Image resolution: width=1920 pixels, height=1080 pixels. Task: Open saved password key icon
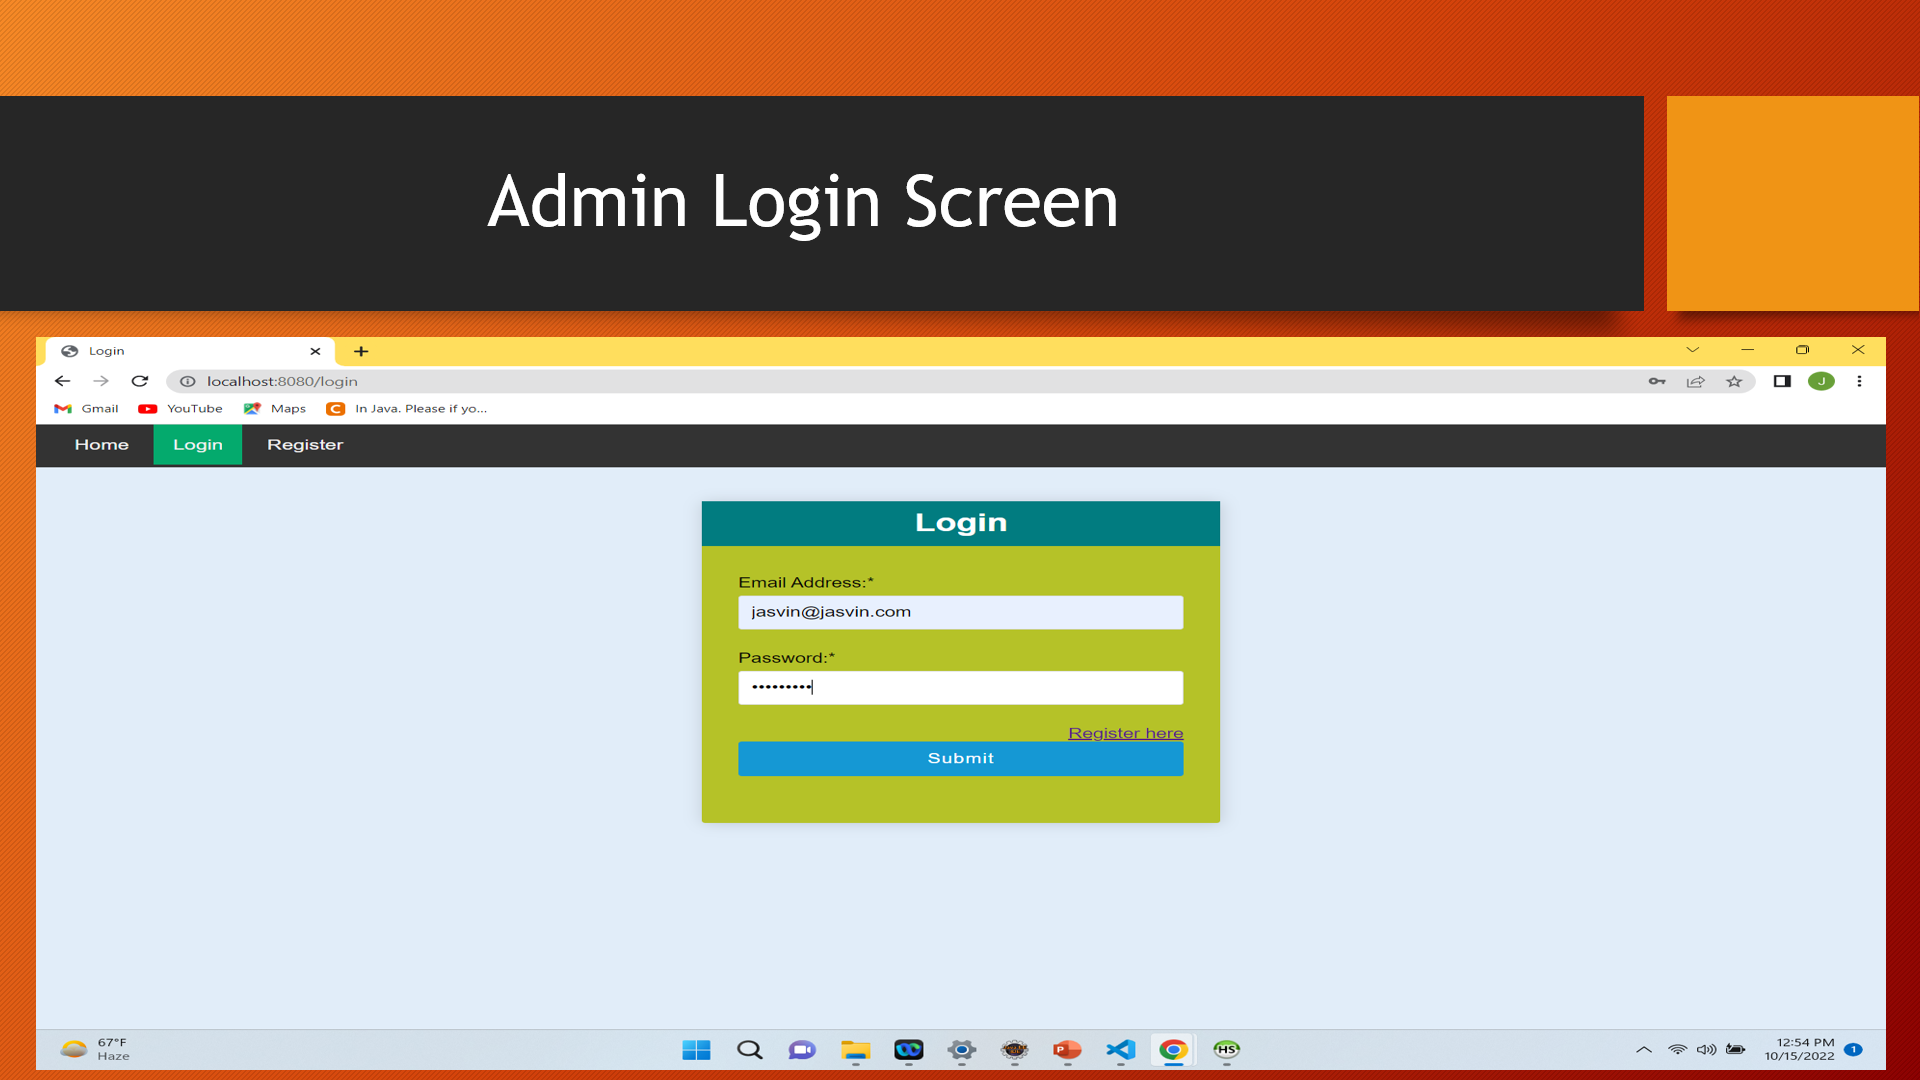1657,381
